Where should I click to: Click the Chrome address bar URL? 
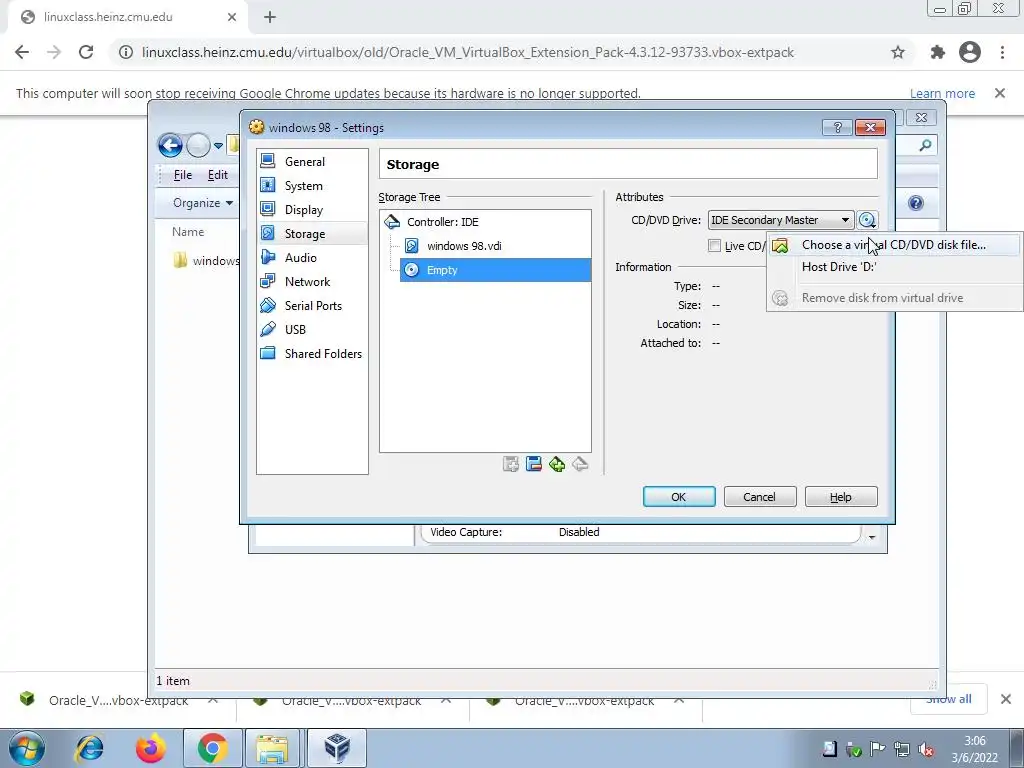coord(468,52)
